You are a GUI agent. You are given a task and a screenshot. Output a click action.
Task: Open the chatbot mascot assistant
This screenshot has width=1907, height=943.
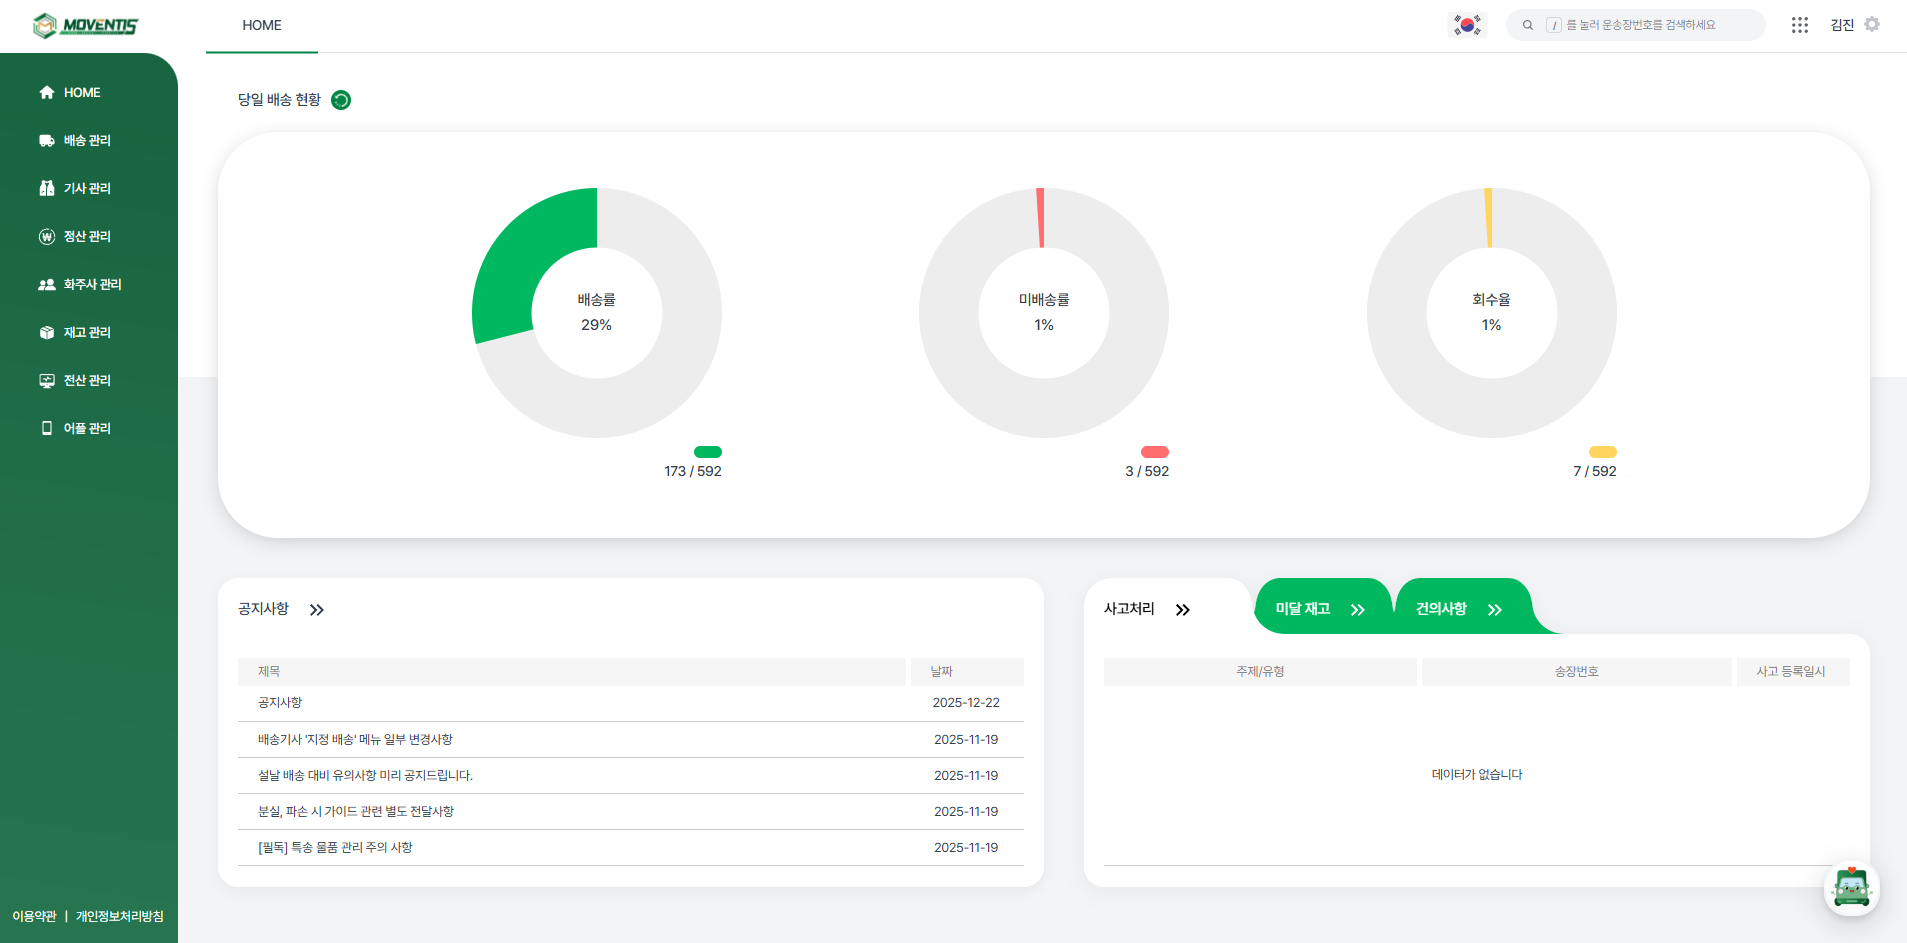point(1852,888)
